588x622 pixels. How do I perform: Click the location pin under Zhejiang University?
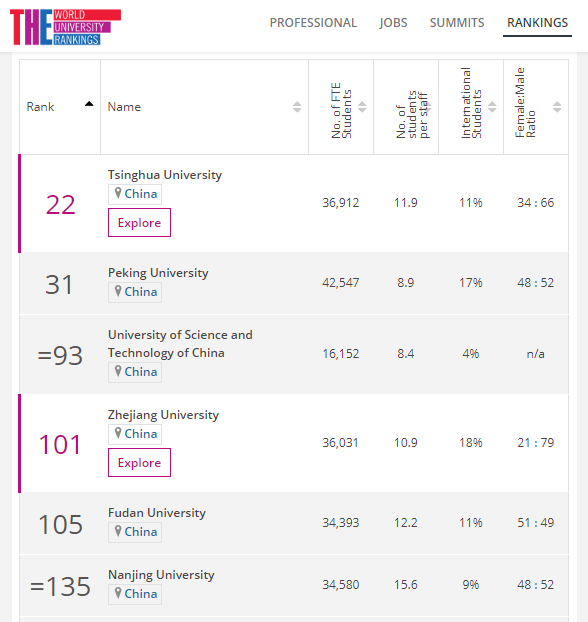click(x=118, y=433)
